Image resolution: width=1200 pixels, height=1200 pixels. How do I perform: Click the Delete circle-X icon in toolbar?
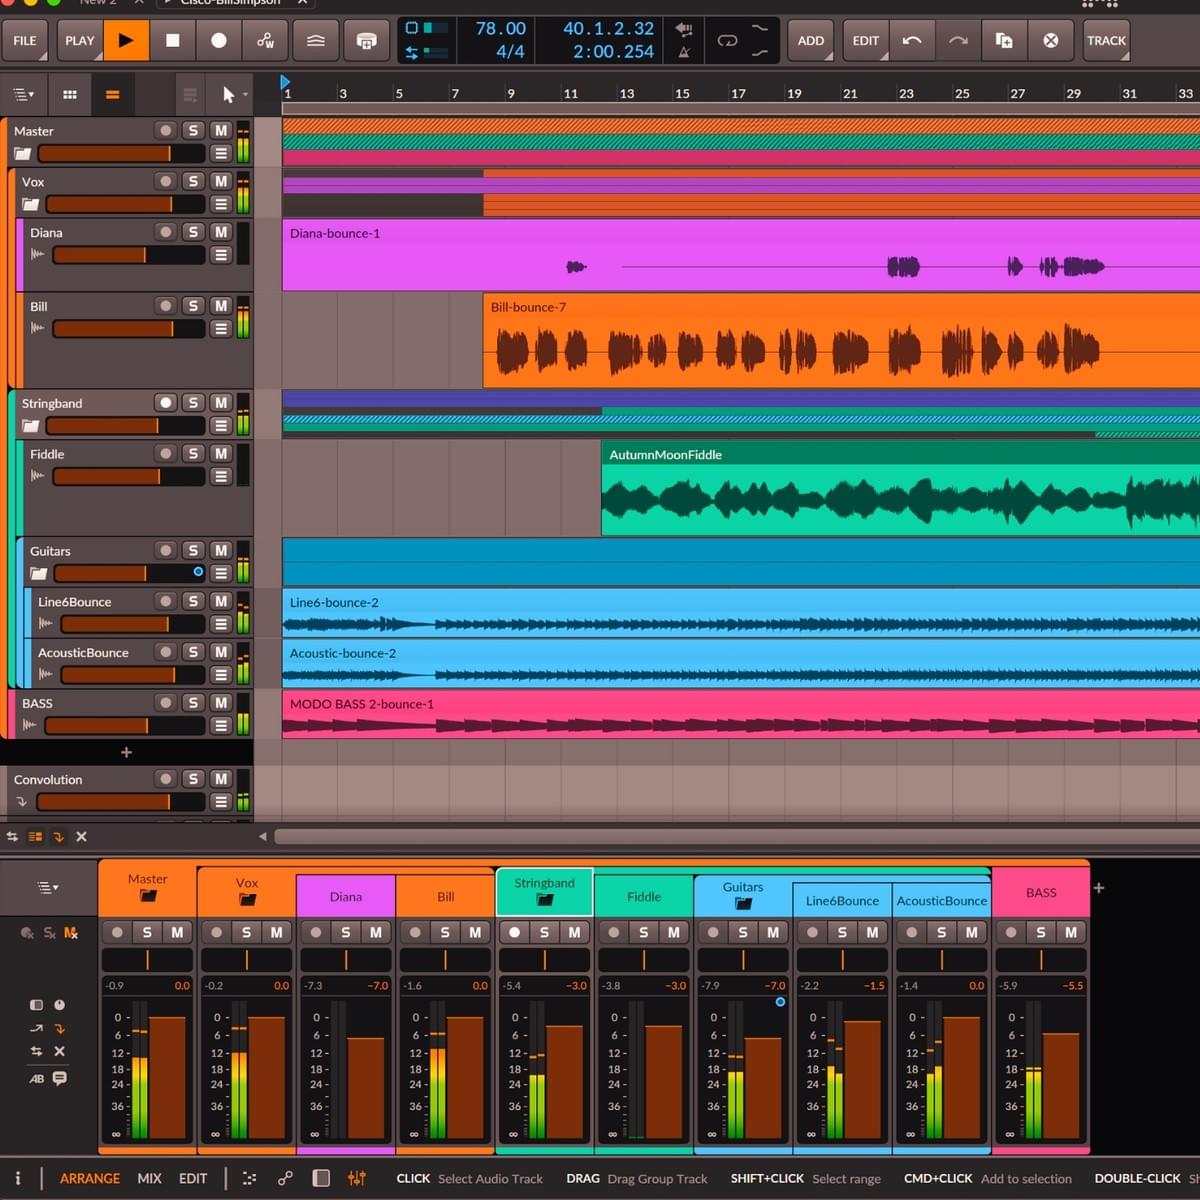pyautogui.click(x=1050, y=41)
